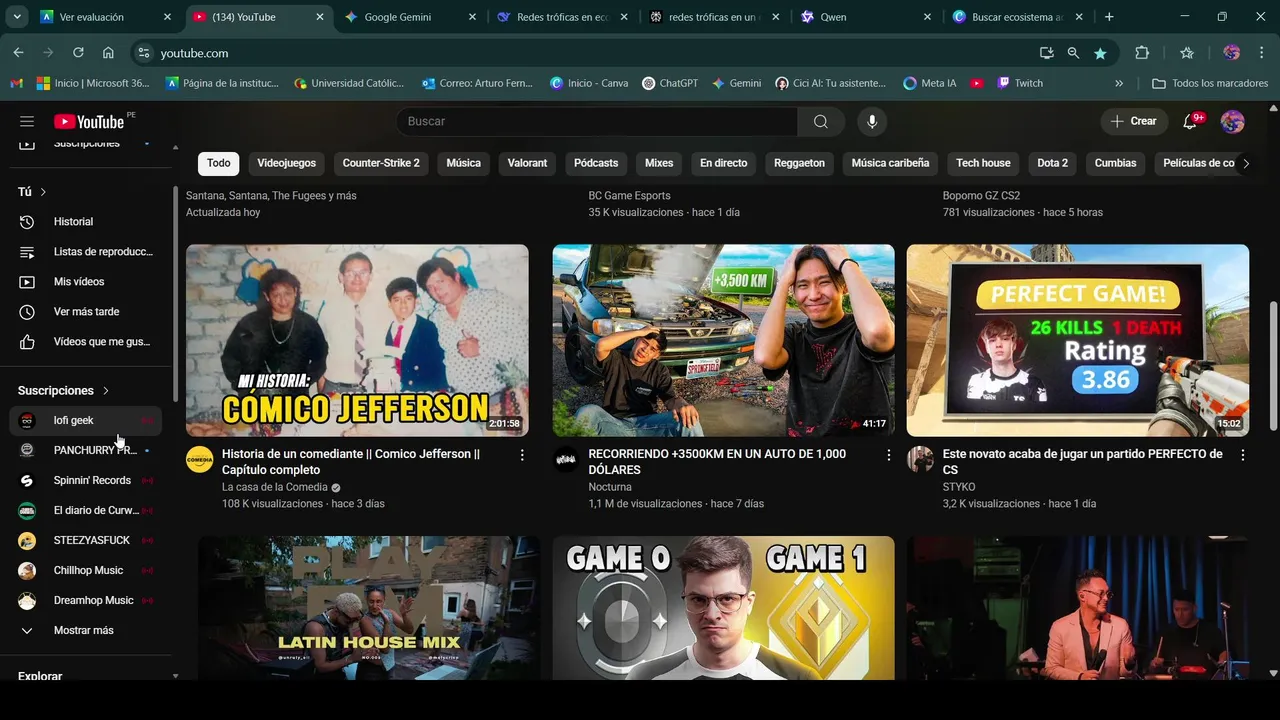Click the Crear button
Screen dimensions: 1280x720
click(x=1133, y=121)
